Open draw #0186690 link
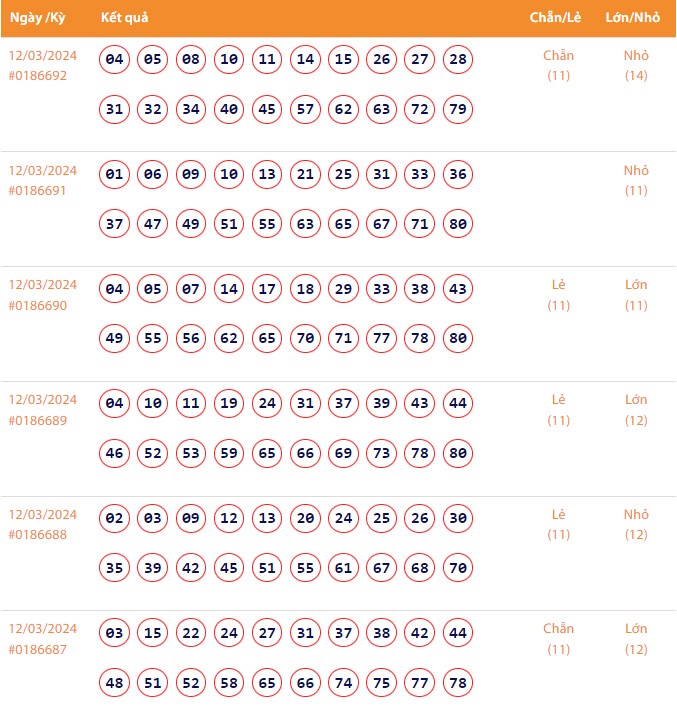The image size is (677, 716). tap(38, 305)
